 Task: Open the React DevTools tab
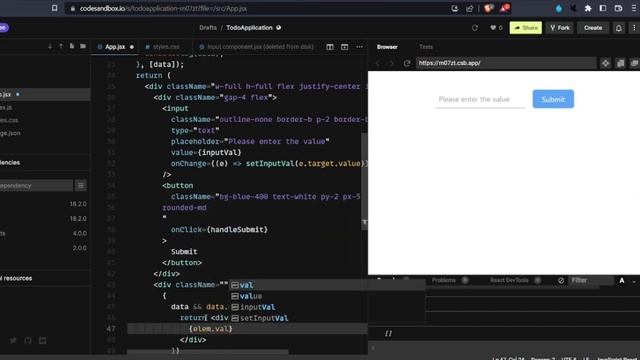[x=509, y=280]
